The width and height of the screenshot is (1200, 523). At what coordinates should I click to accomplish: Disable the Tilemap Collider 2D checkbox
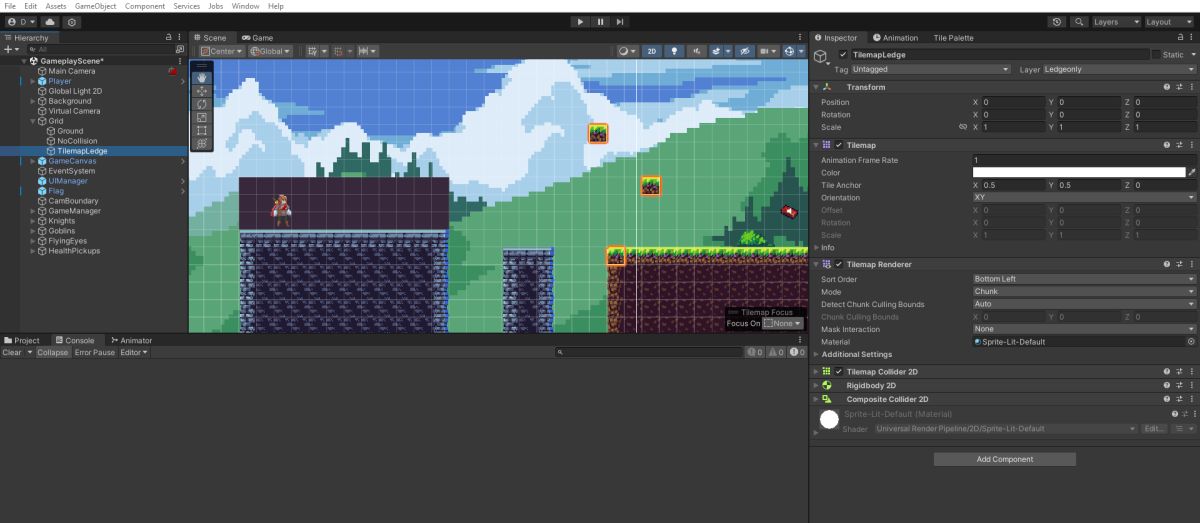(x=839, y=372)
